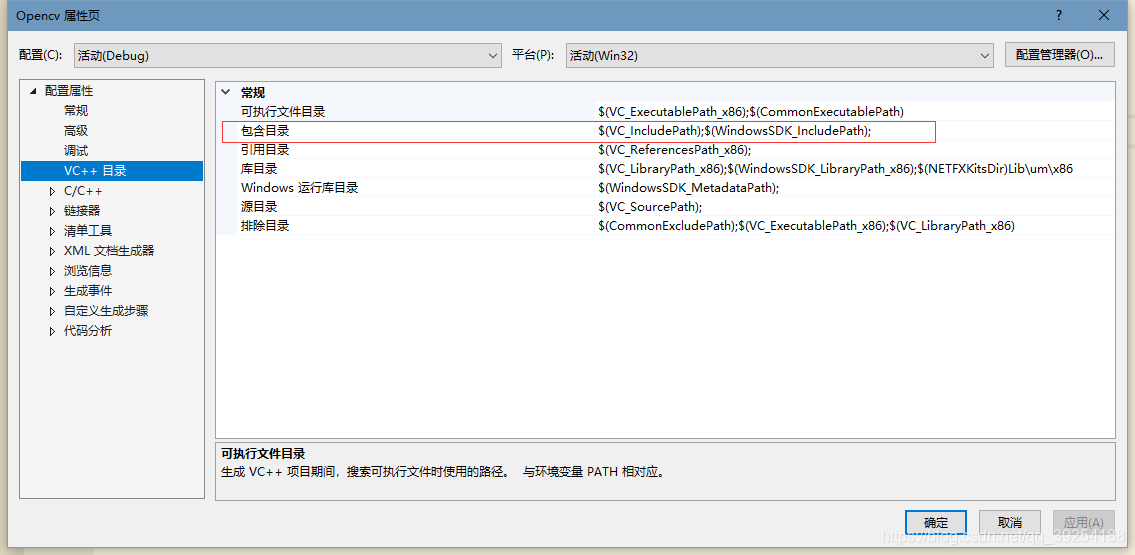Select the 链接器 tree label
This screenshot has width=1135, height=555.
[x=82, y=211]
